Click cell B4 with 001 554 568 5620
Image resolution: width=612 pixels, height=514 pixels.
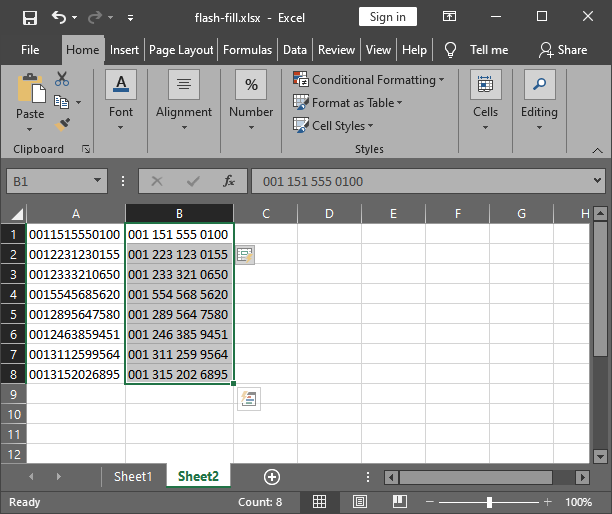click(179, 294)
